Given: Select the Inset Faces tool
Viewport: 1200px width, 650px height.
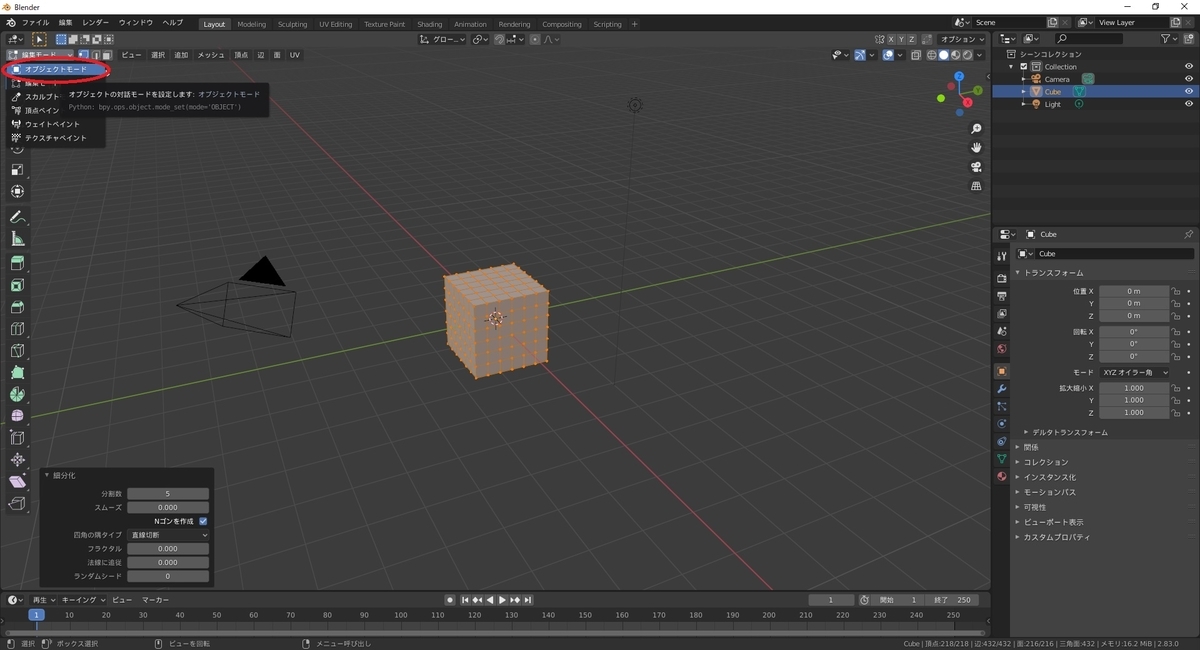Looking at the screenshot, I should click(x=17, y=285).
